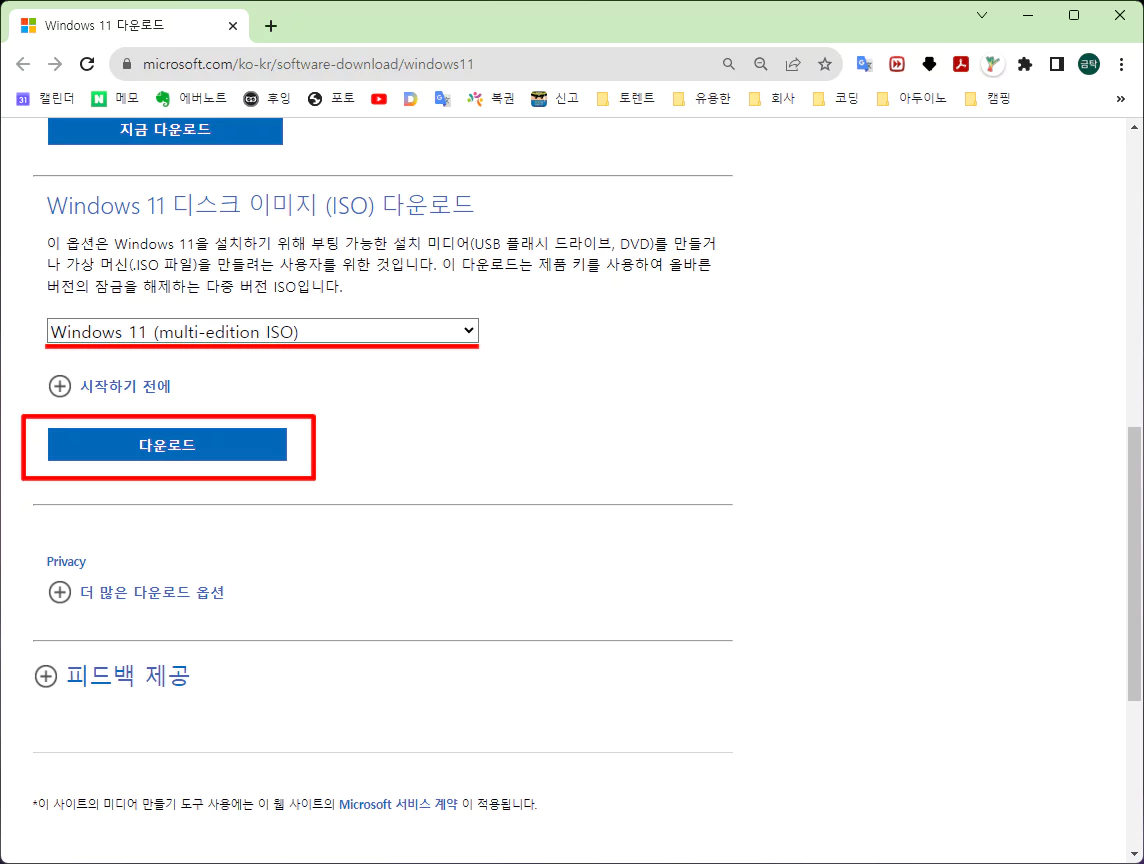Click the 지금 다운로드 button

pos(165,131)
